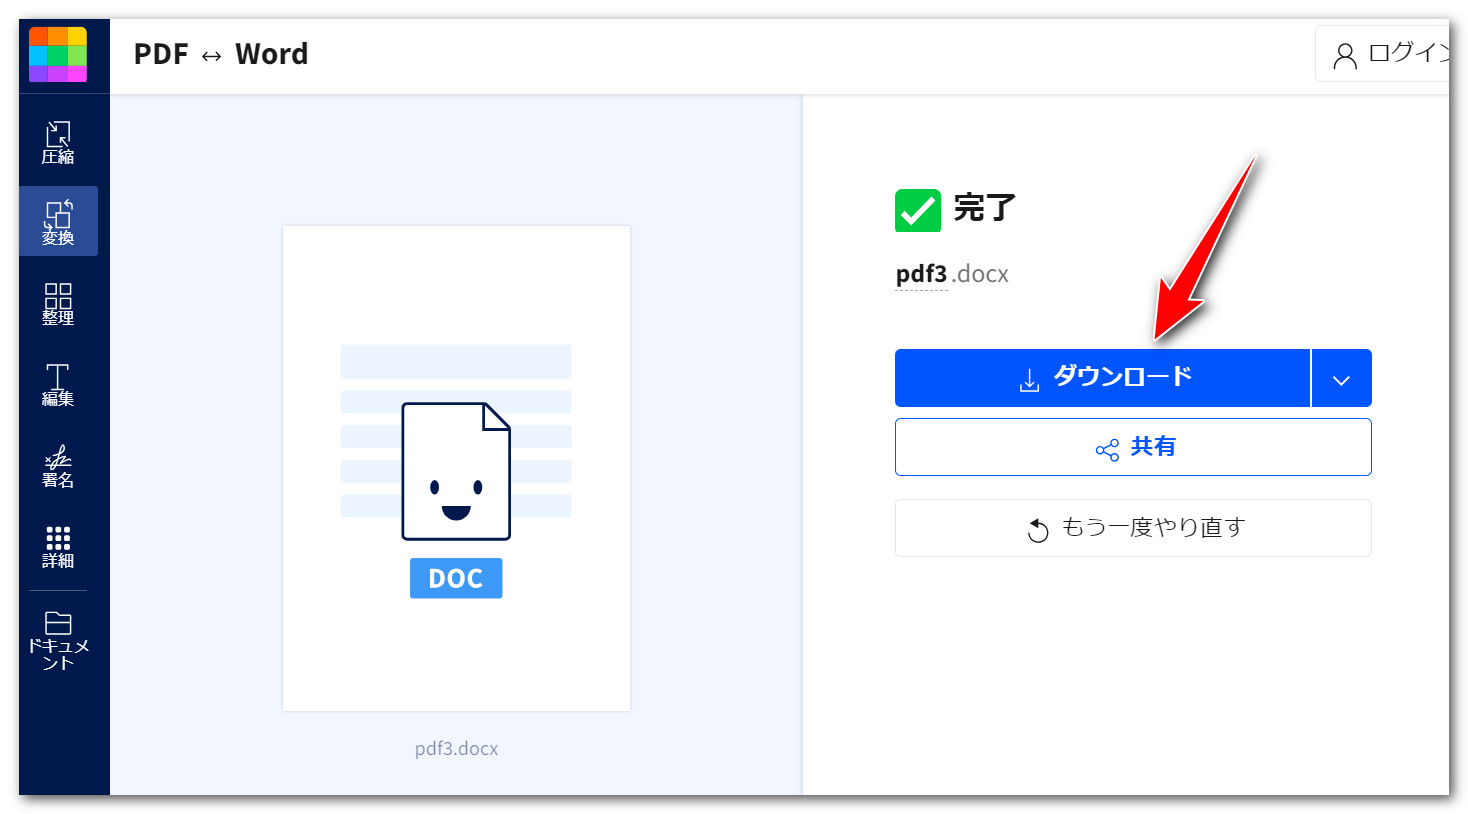Click the PDF ↔ Word title
1468x814 pixels.
(x=221, y=54)
